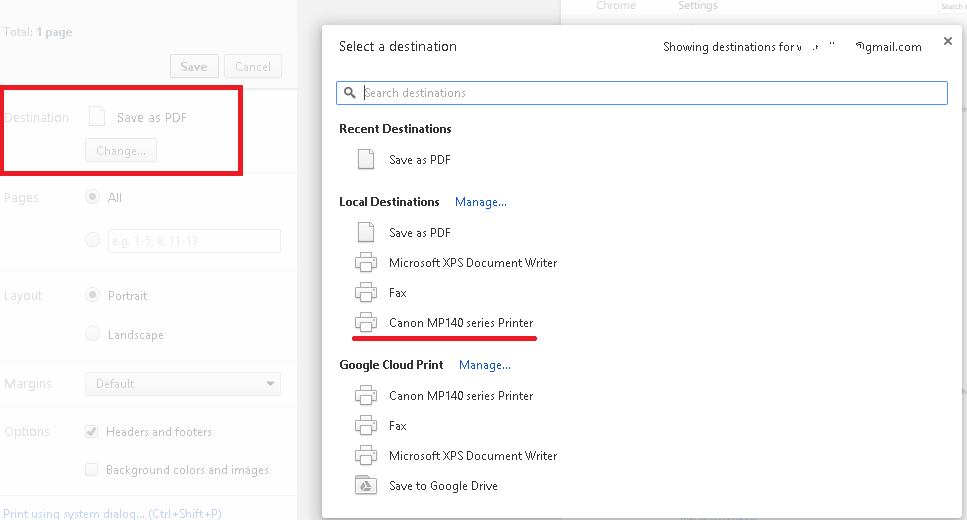Screen dimensions: 967x520
Task: Click Manage link next to Local Destinations
Action: click(x=481, y=202)
